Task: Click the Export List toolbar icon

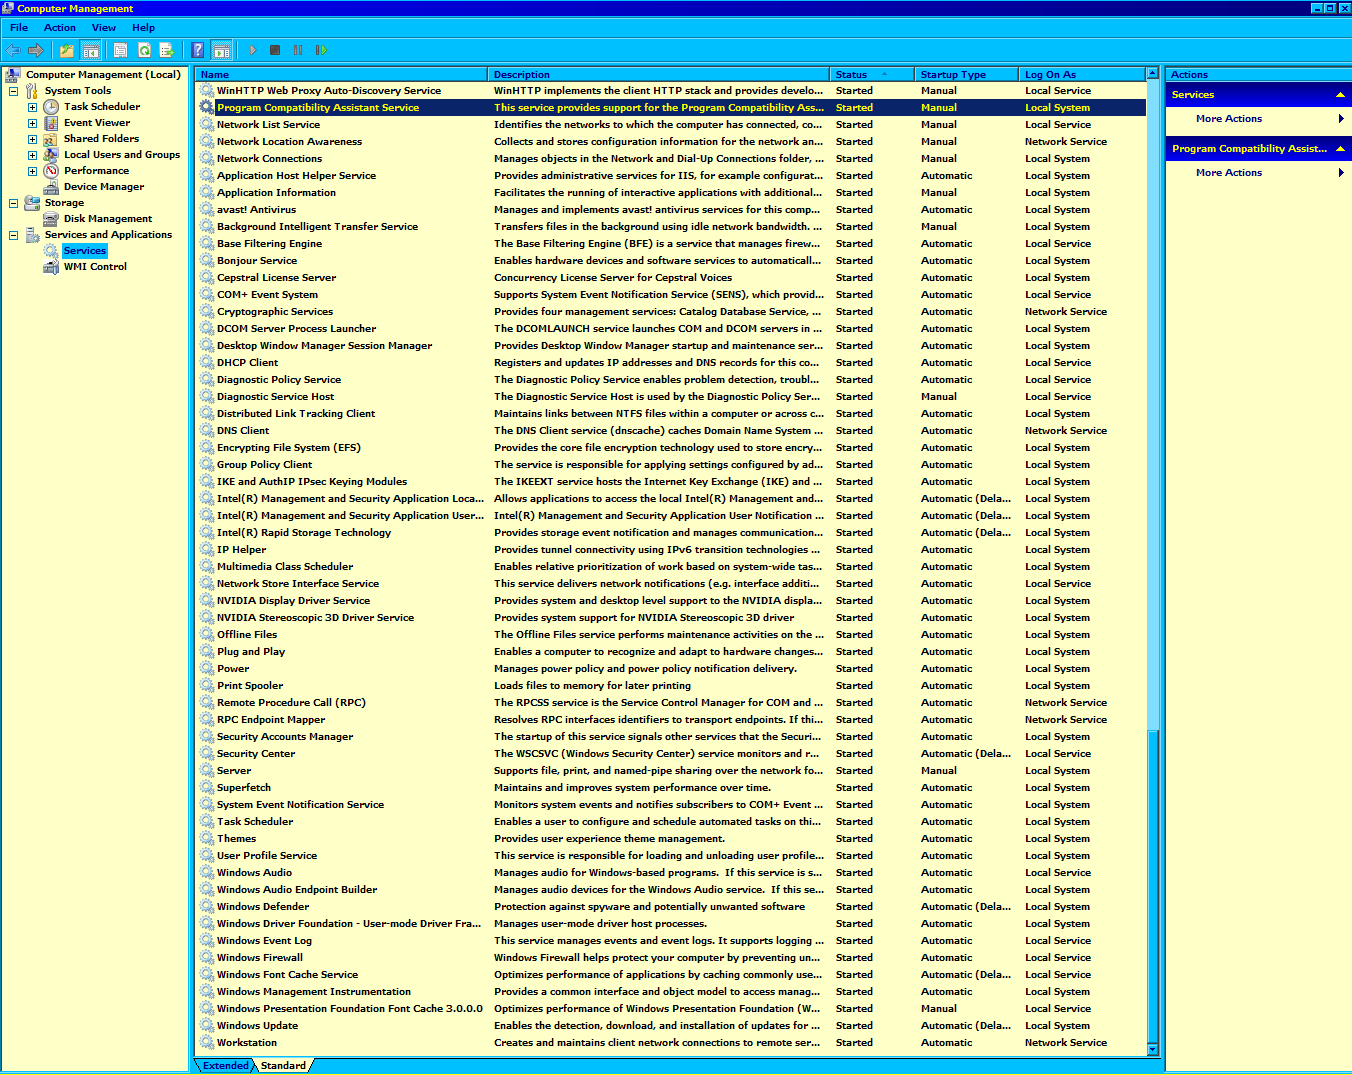Action: pos(167,50)
